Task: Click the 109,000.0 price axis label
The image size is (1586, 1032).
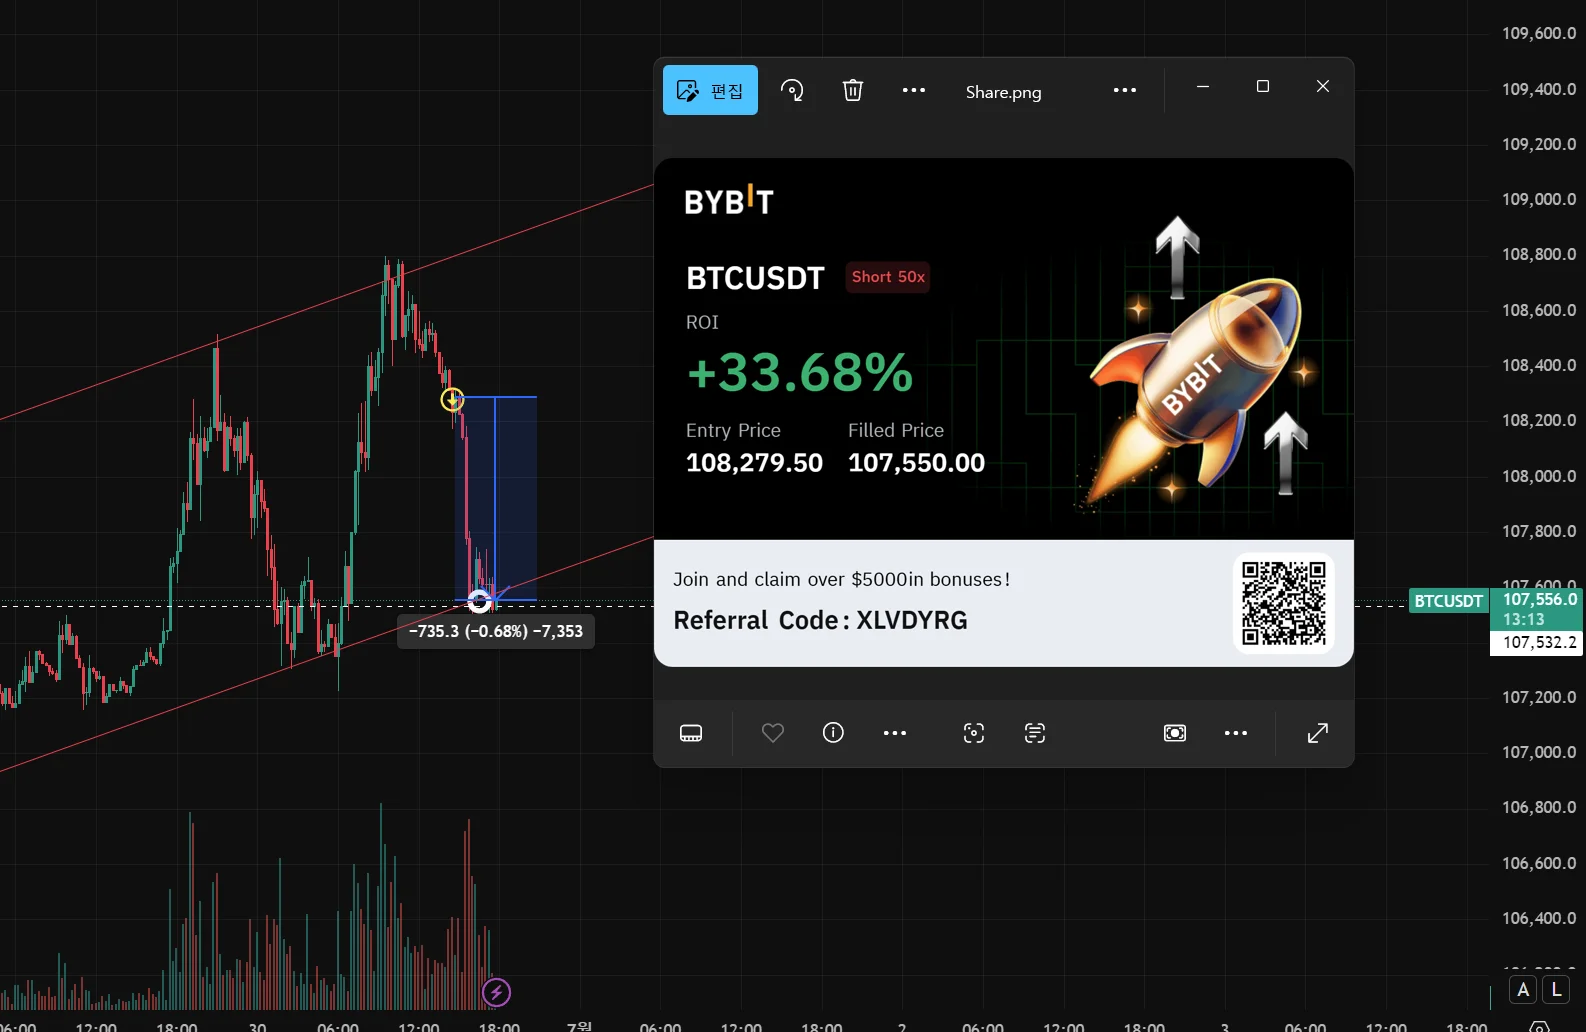Action: tap(1539, 199)
